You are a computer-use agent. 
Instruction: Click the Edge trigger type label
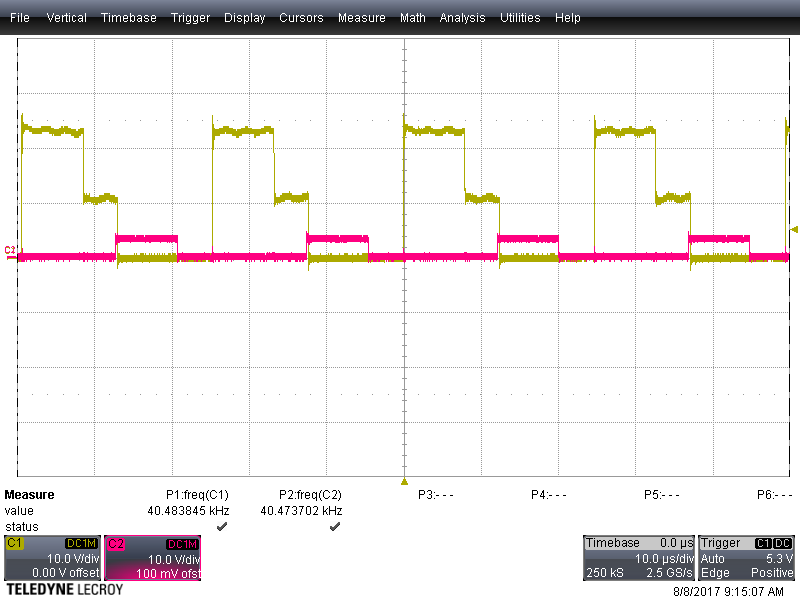(715, 573)
